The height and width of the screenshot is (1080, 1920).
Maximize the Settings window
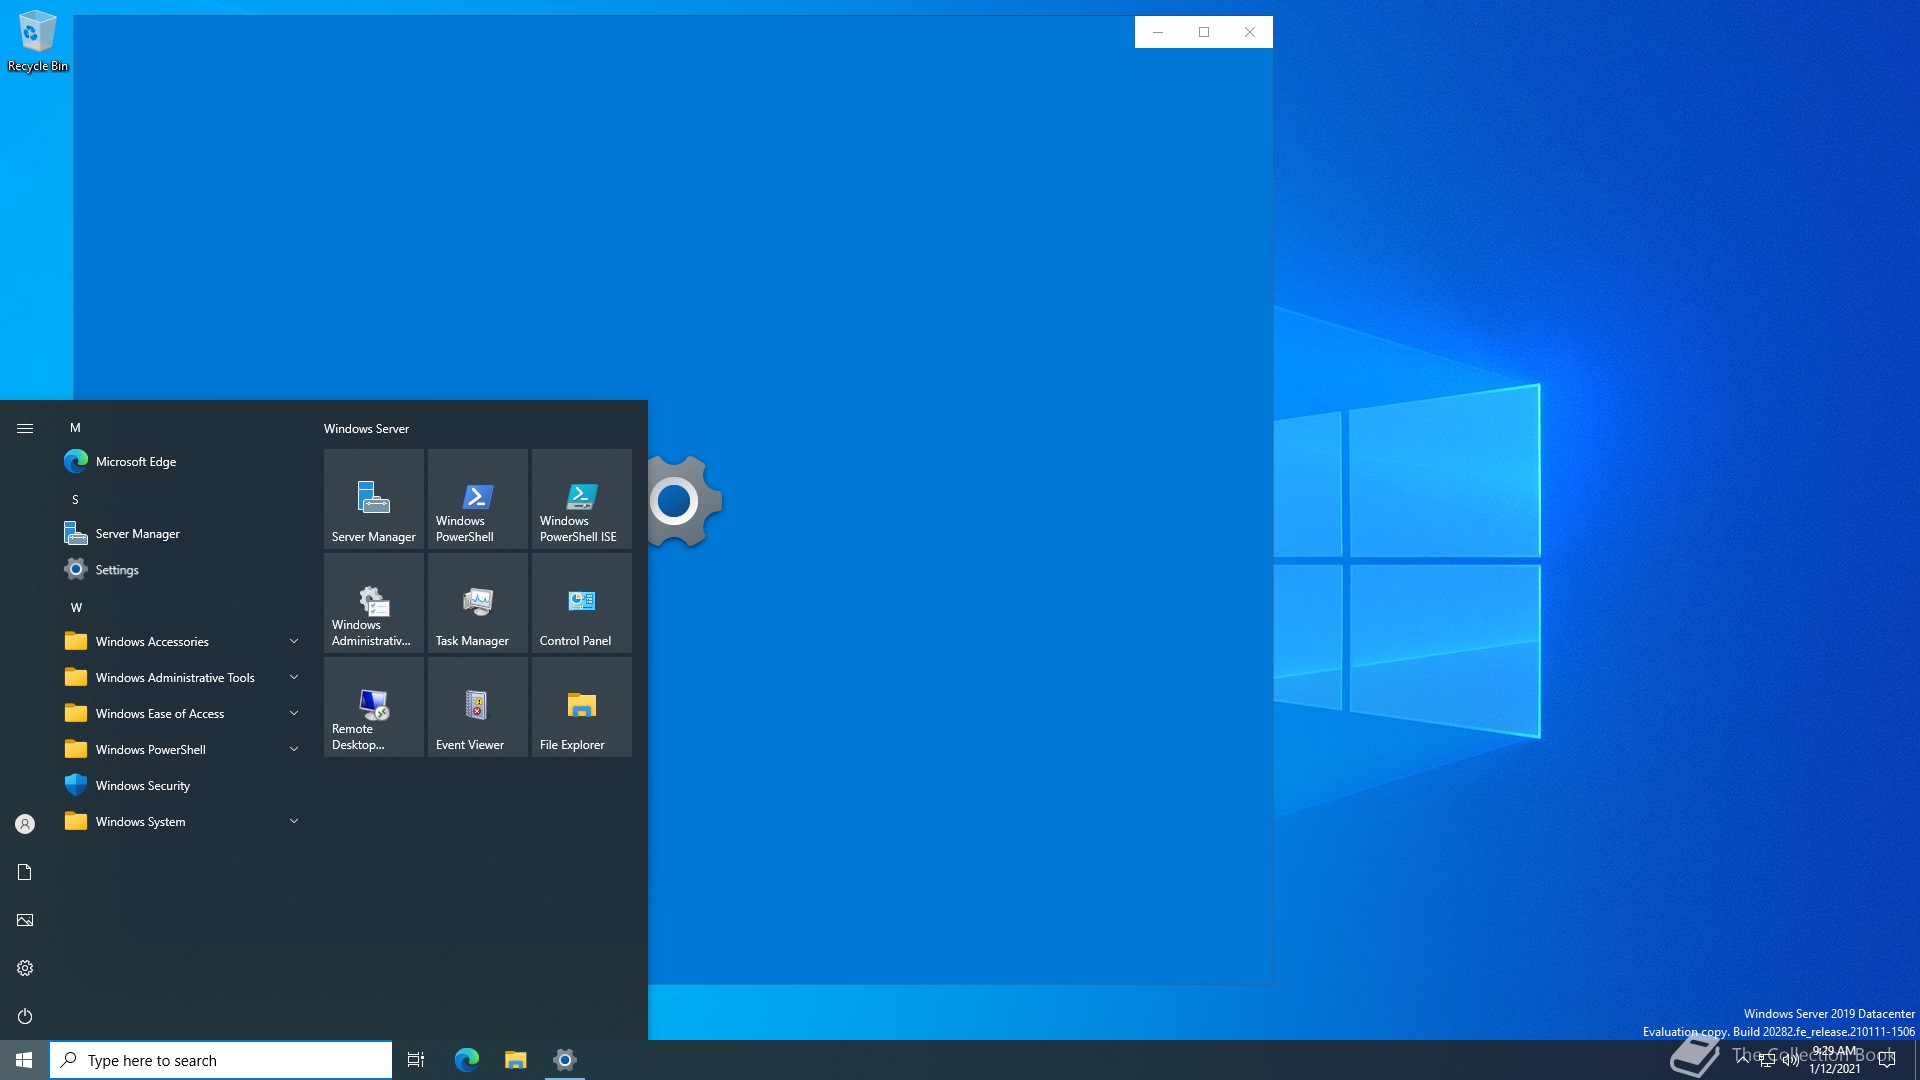point(1204,32)
